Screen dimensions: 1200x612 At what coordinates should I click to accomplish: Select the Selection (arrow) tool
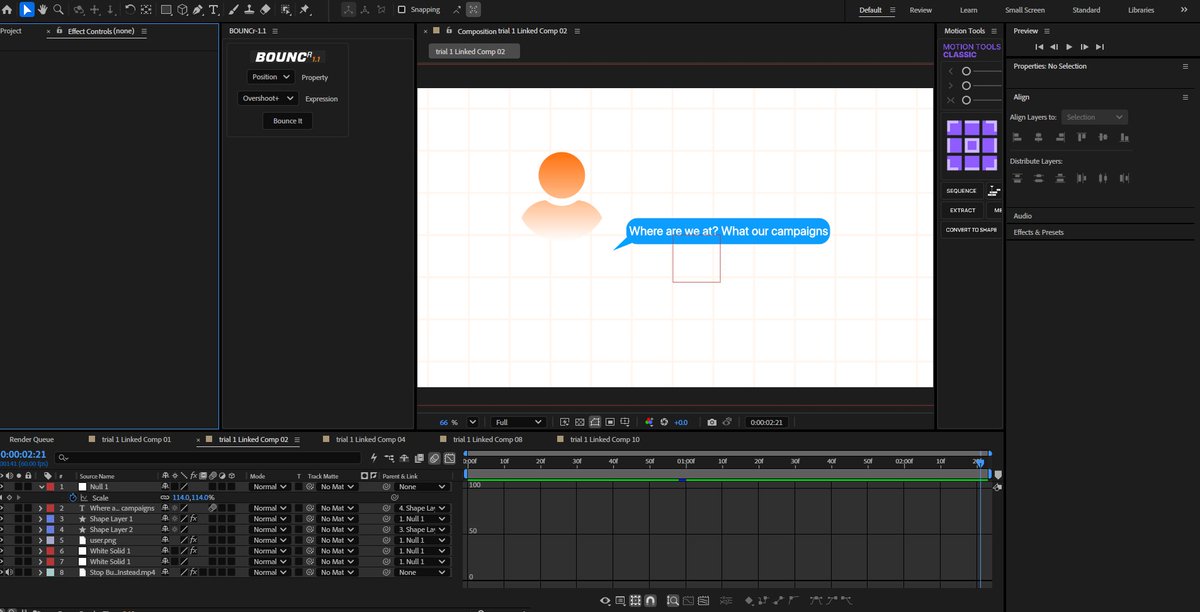(27, 9)
